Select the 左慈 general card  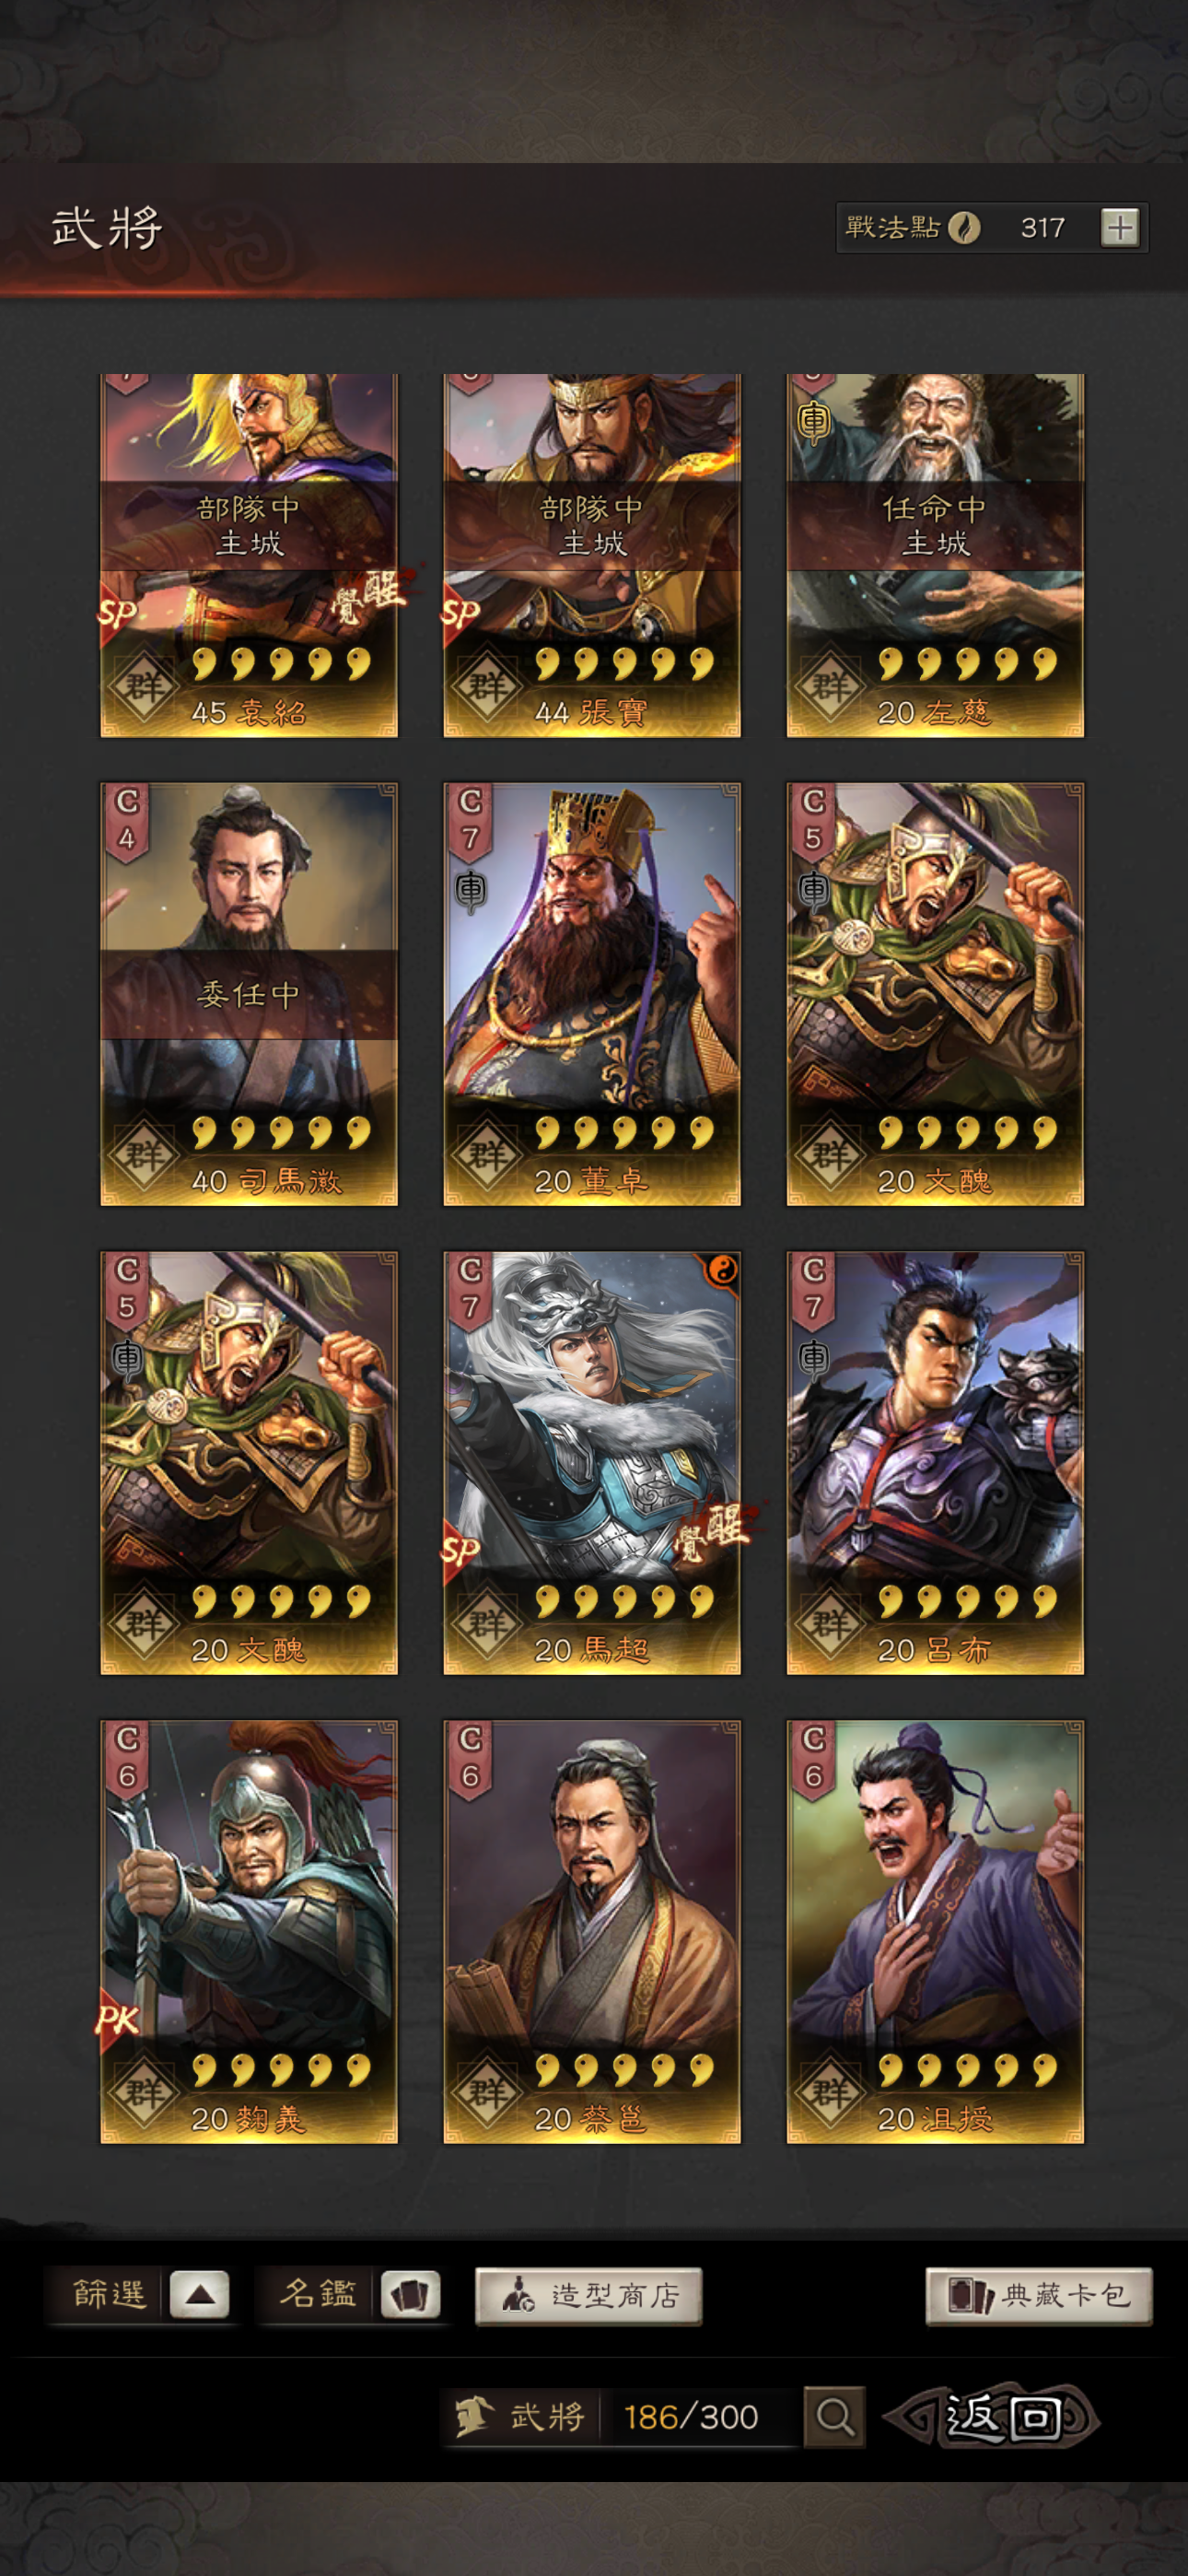935,555
